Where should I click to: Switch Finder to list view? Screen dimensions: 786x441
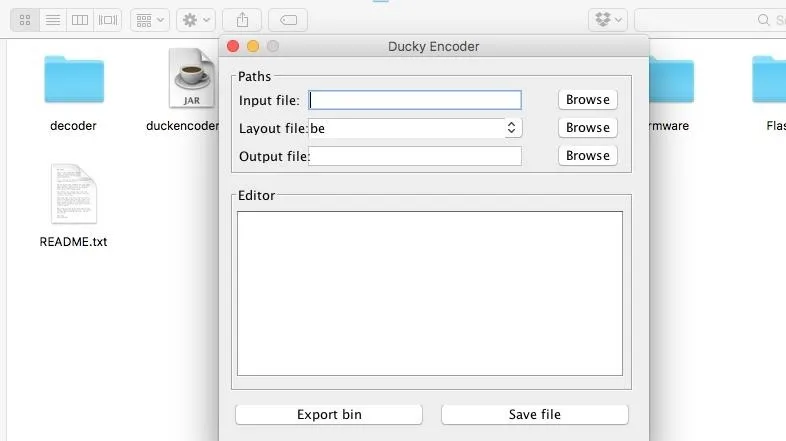coord(53,19)
